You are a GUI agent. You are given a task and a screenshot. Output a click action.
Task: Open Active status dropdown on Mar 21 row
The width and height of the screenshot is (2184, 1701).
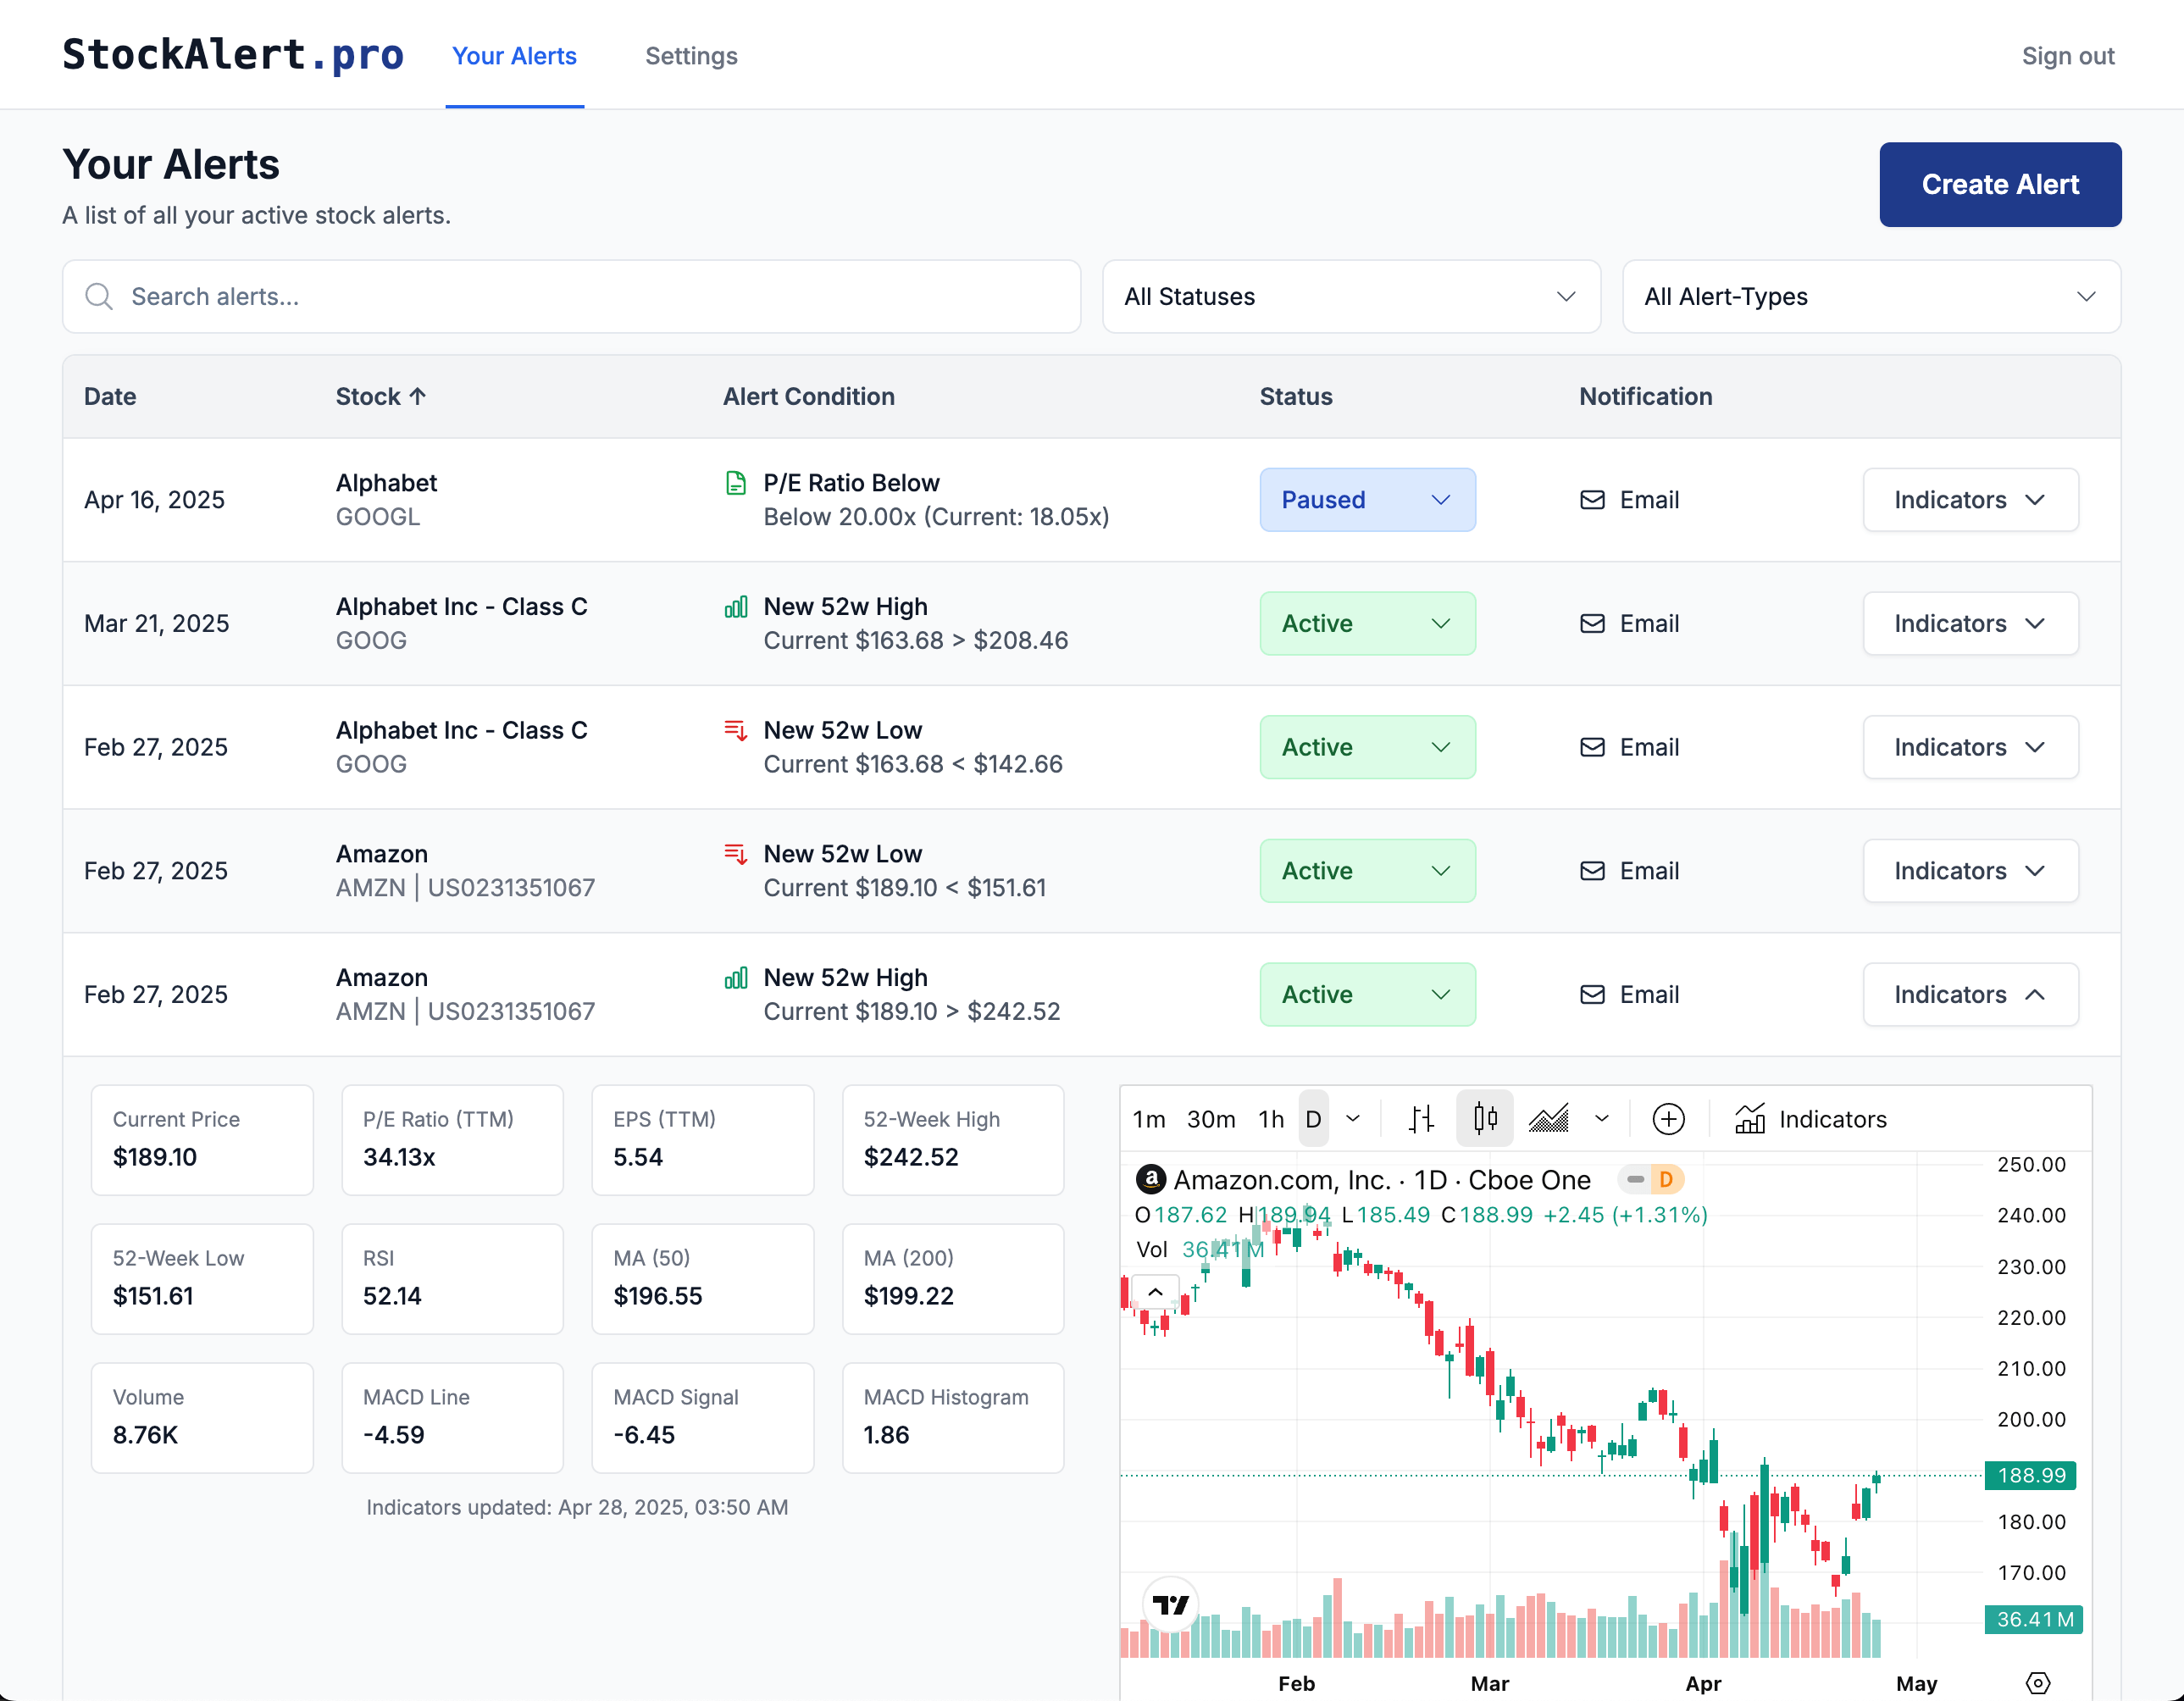point(1367,624)
